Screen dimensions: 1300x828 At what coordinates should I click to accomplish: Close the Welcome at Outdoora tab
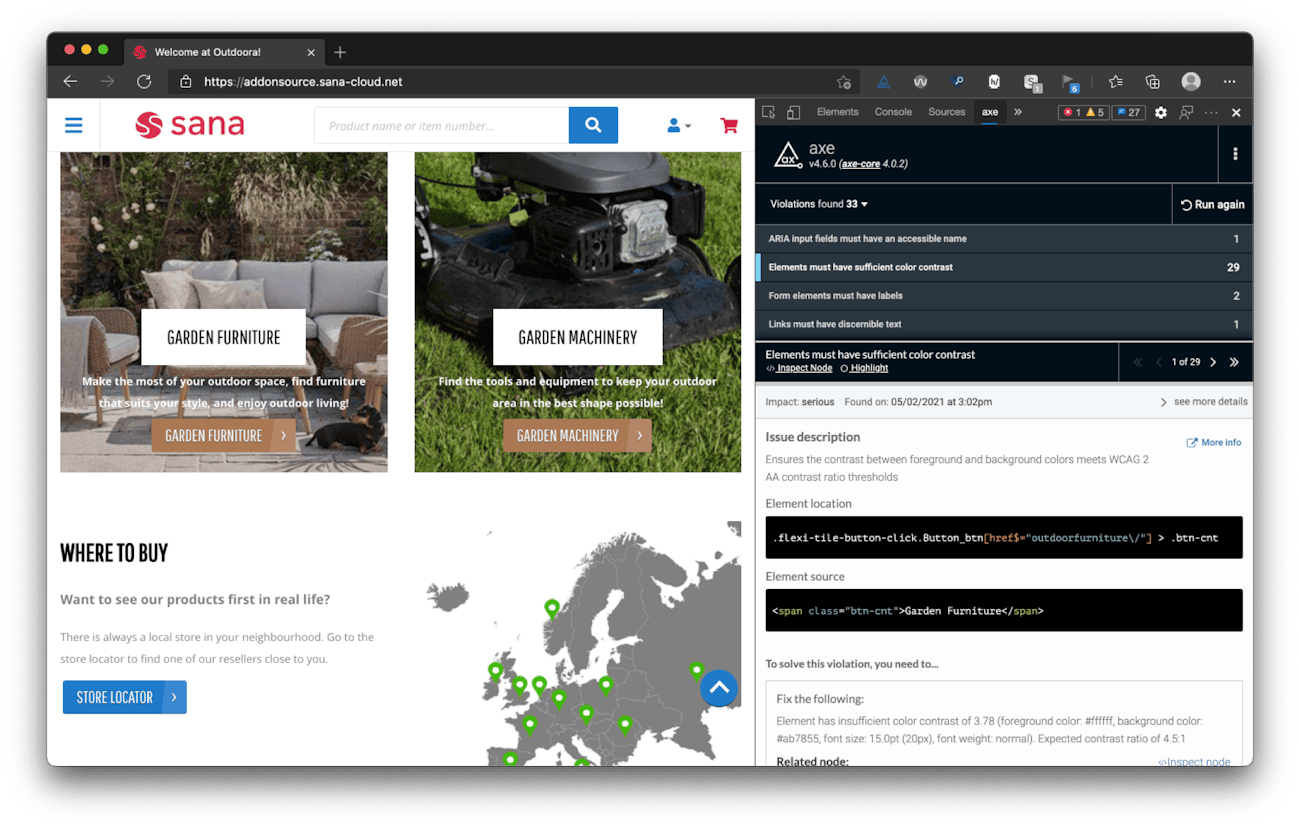(311, 52)
